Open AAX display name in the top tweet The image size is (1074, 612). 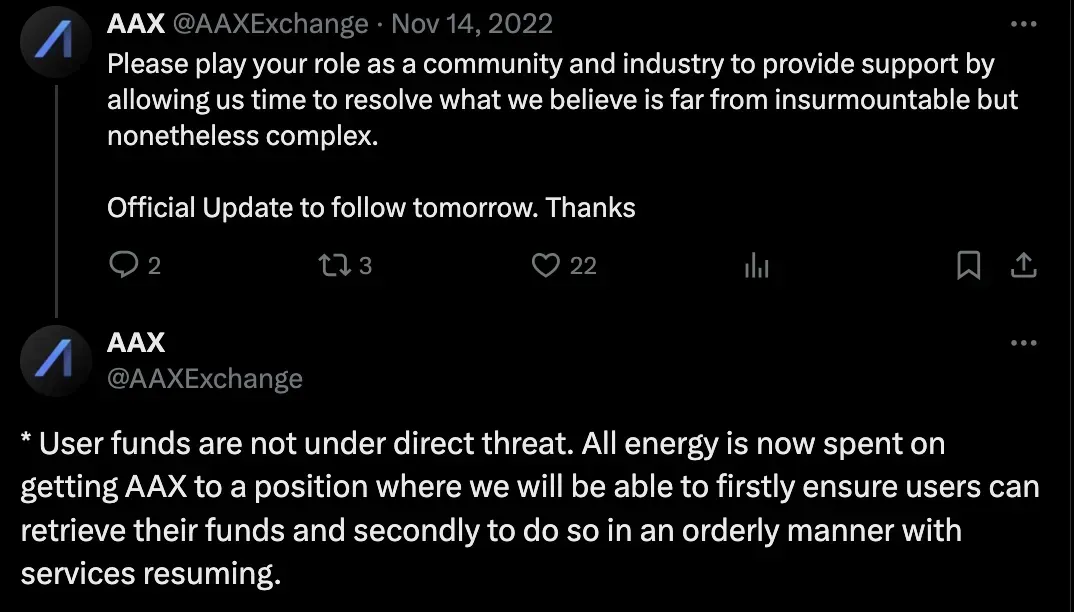point(136,24)
